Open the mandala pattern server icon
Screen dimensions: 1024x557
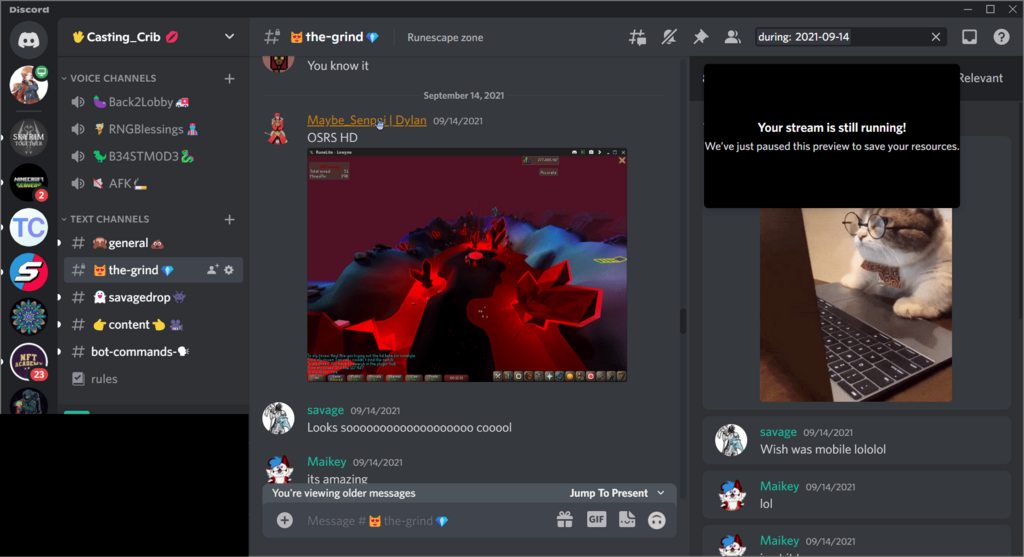pyautogui.click(x=29, y=317)
